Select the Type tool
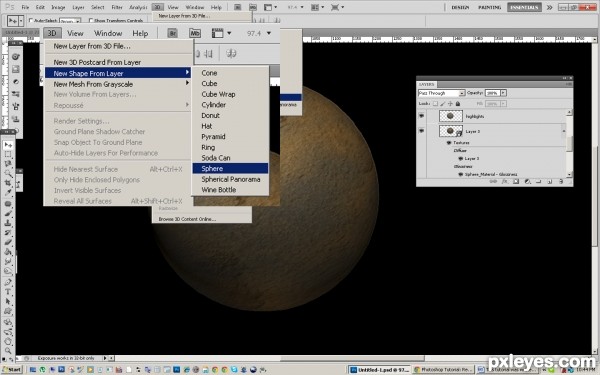Image resolution: width=600 pixels, height=375 pixels. tap(8, 292)
